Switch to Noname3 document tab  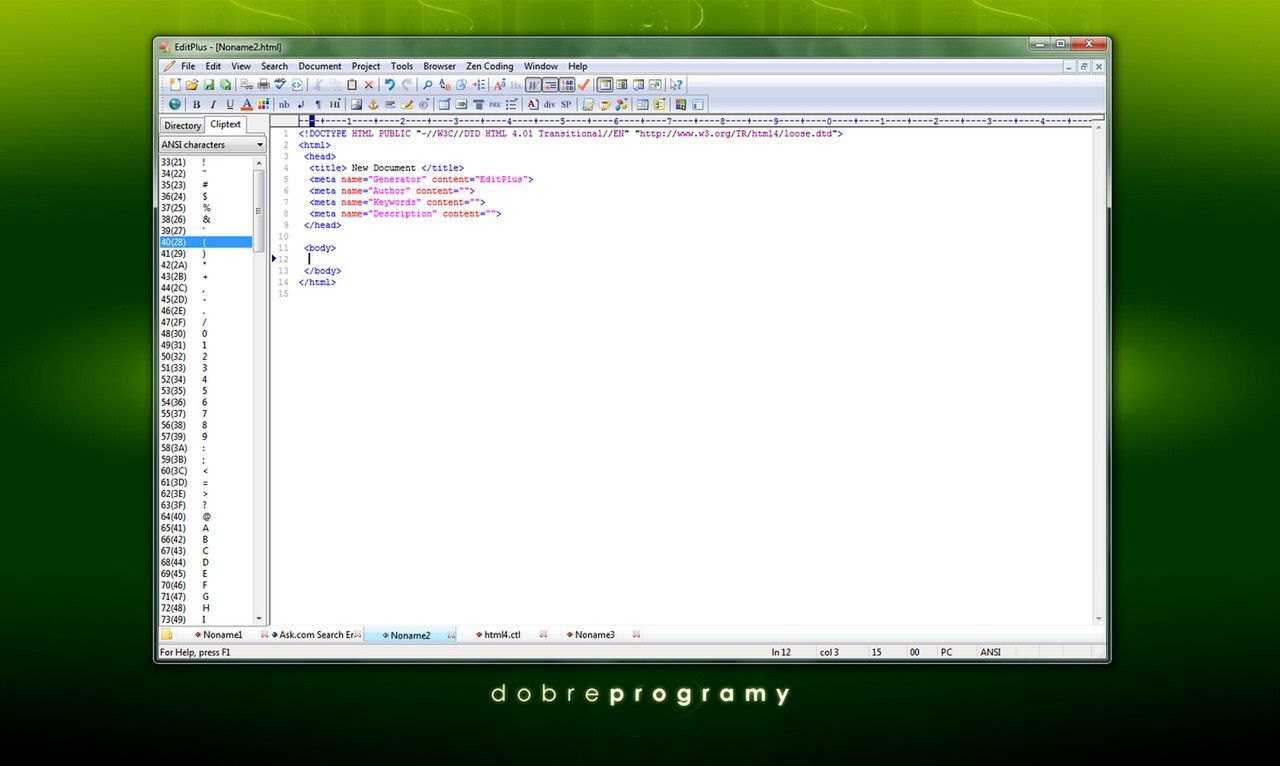[x=594, y=635]
